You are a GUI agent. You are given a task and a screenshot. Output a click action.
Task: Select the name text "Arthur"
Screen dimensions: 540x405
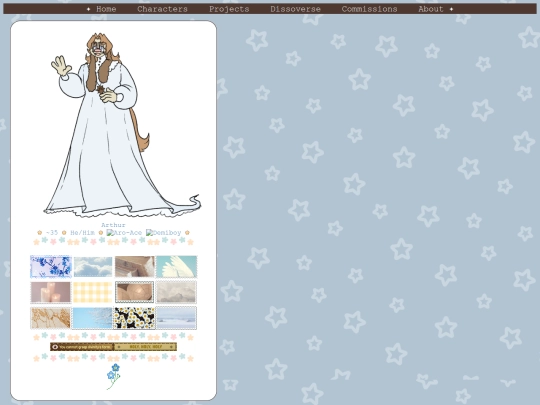[x=113, y=225]
